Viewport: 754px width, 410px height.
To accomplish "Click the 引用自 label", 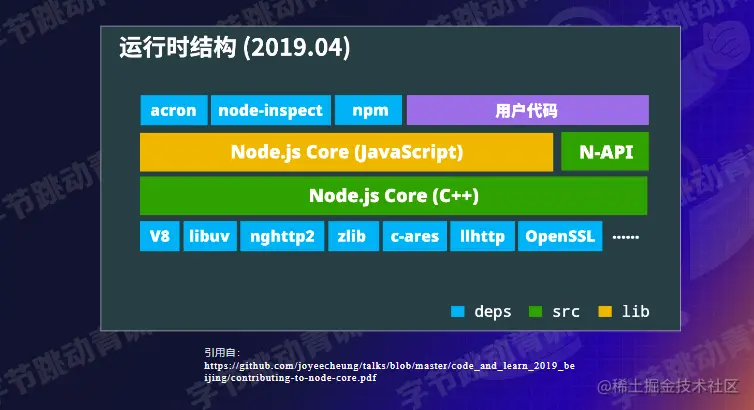I will pyautogui.click(x=221, y=352).
